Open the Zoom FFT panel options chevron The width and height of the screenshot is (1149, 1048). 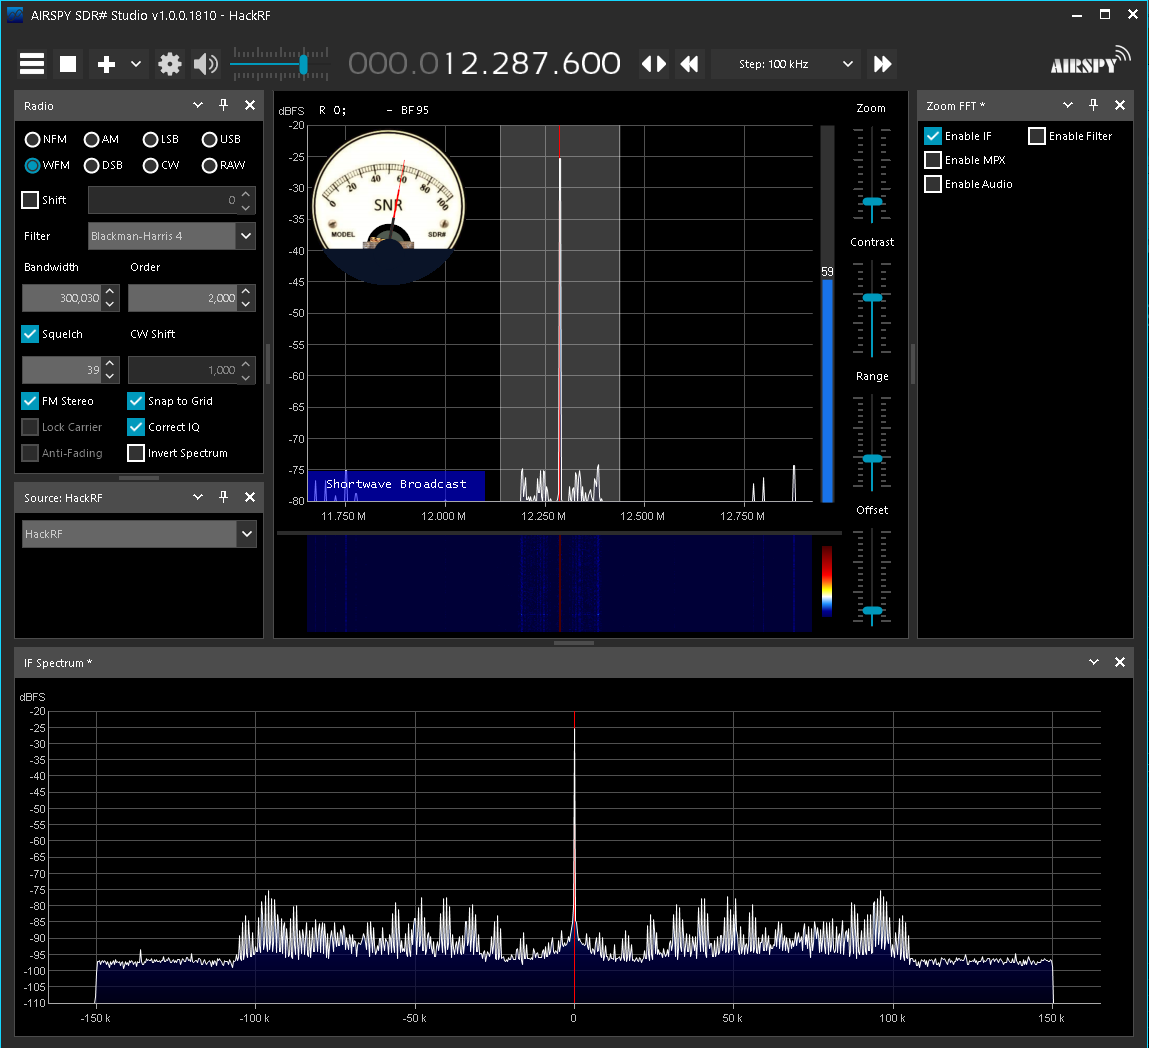pyautogui.click(x=1068, y=106)
